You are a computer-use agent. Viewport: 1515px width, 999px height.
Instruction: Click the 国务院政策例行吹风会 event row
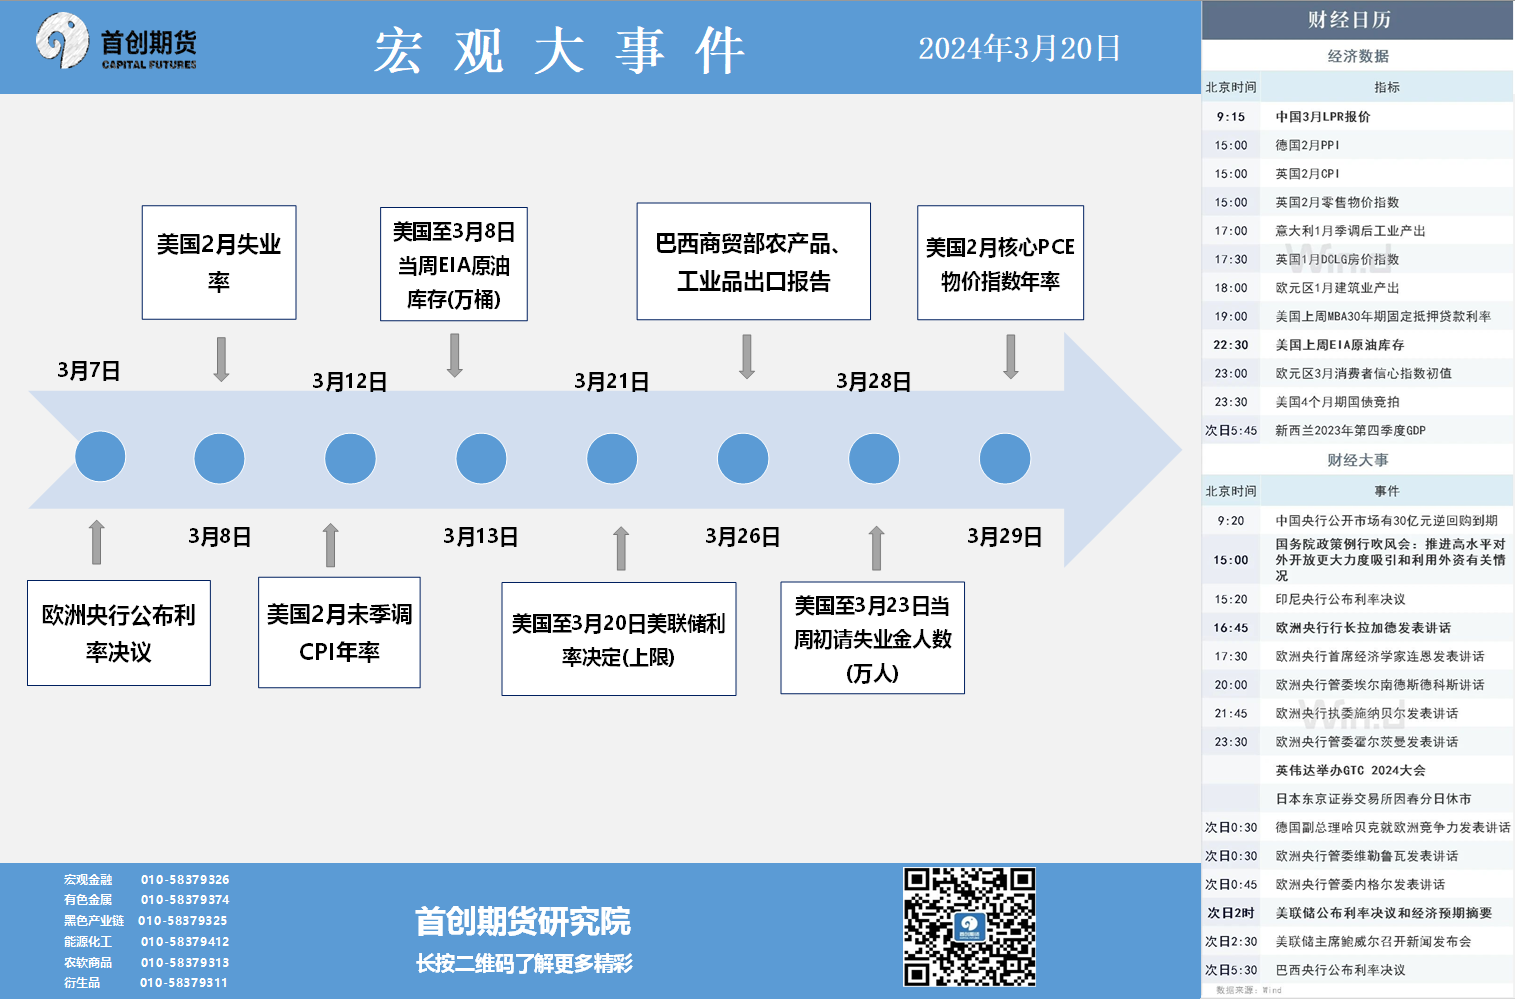[1357, 560]
